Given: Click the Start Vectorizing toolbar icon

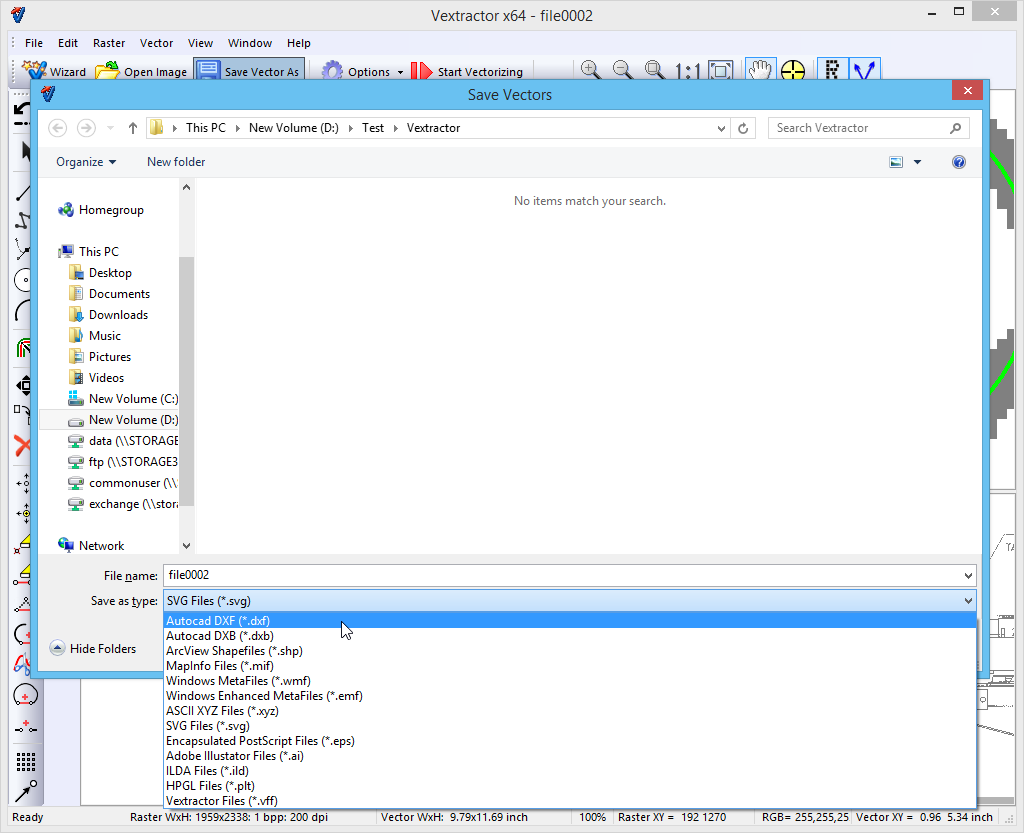Looking at the screenshot, I should [422, 71].
